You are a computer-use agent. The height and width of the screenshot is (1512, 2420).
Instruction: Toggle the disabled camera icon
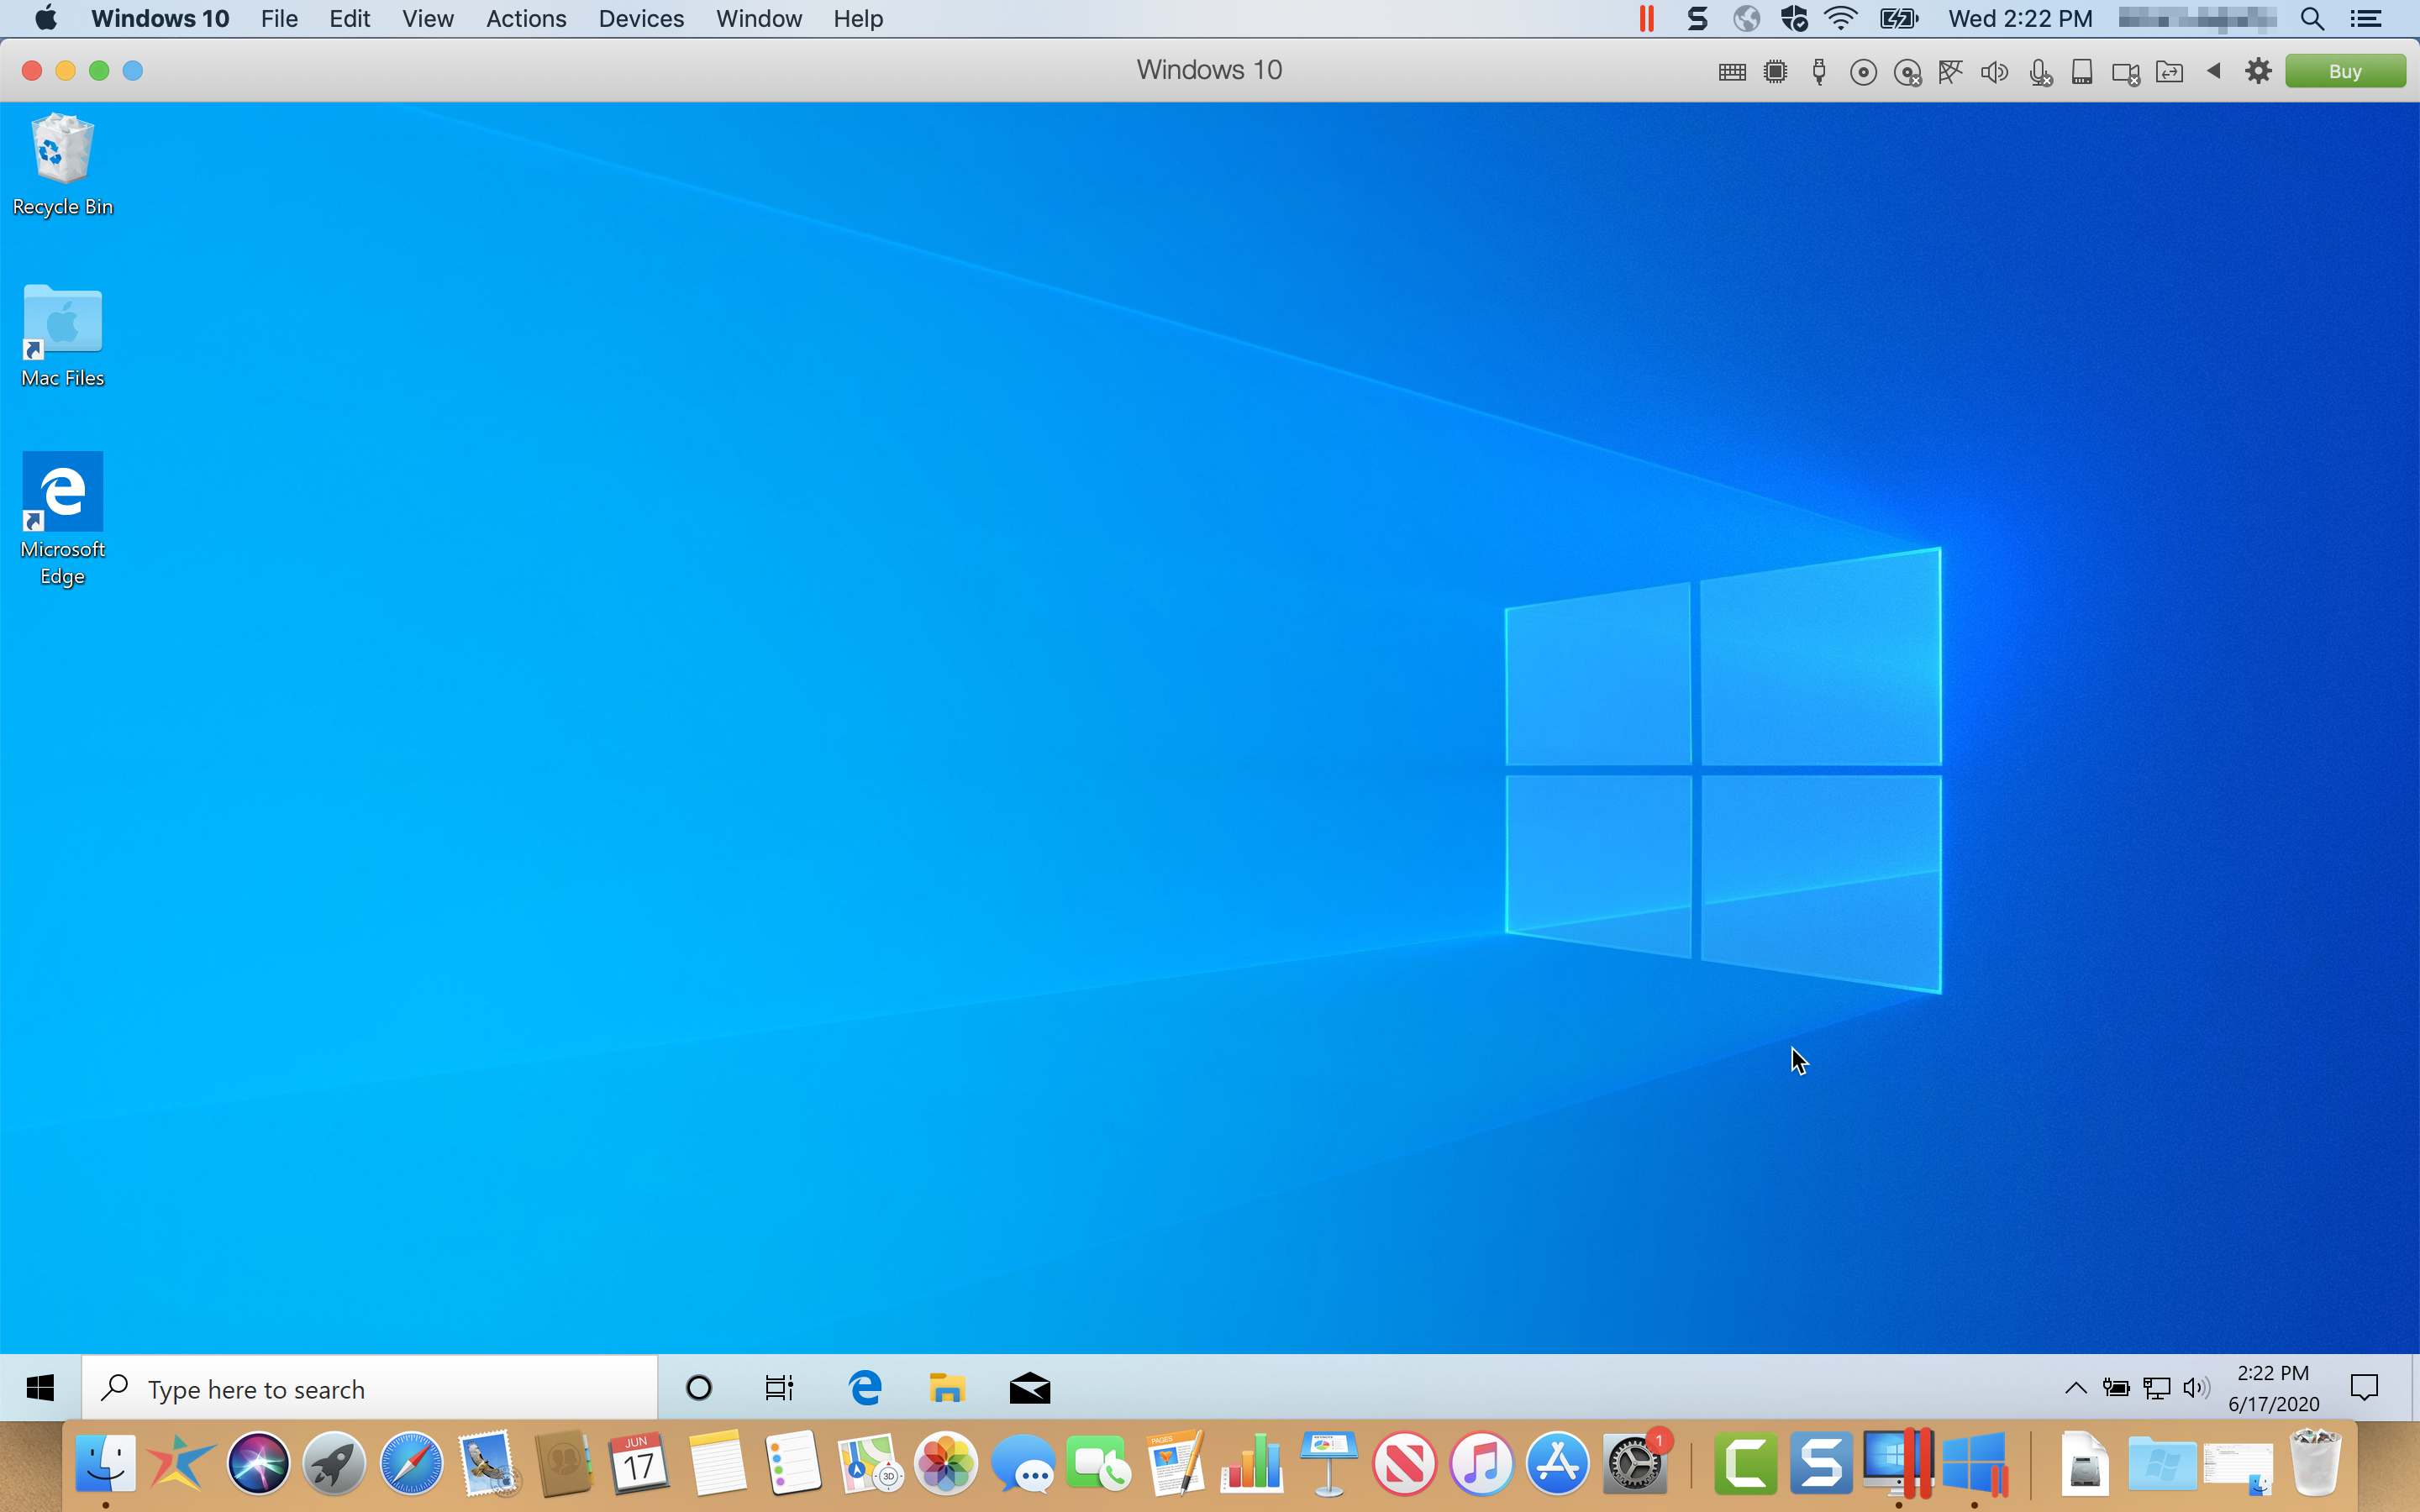tap(2125, 72)
